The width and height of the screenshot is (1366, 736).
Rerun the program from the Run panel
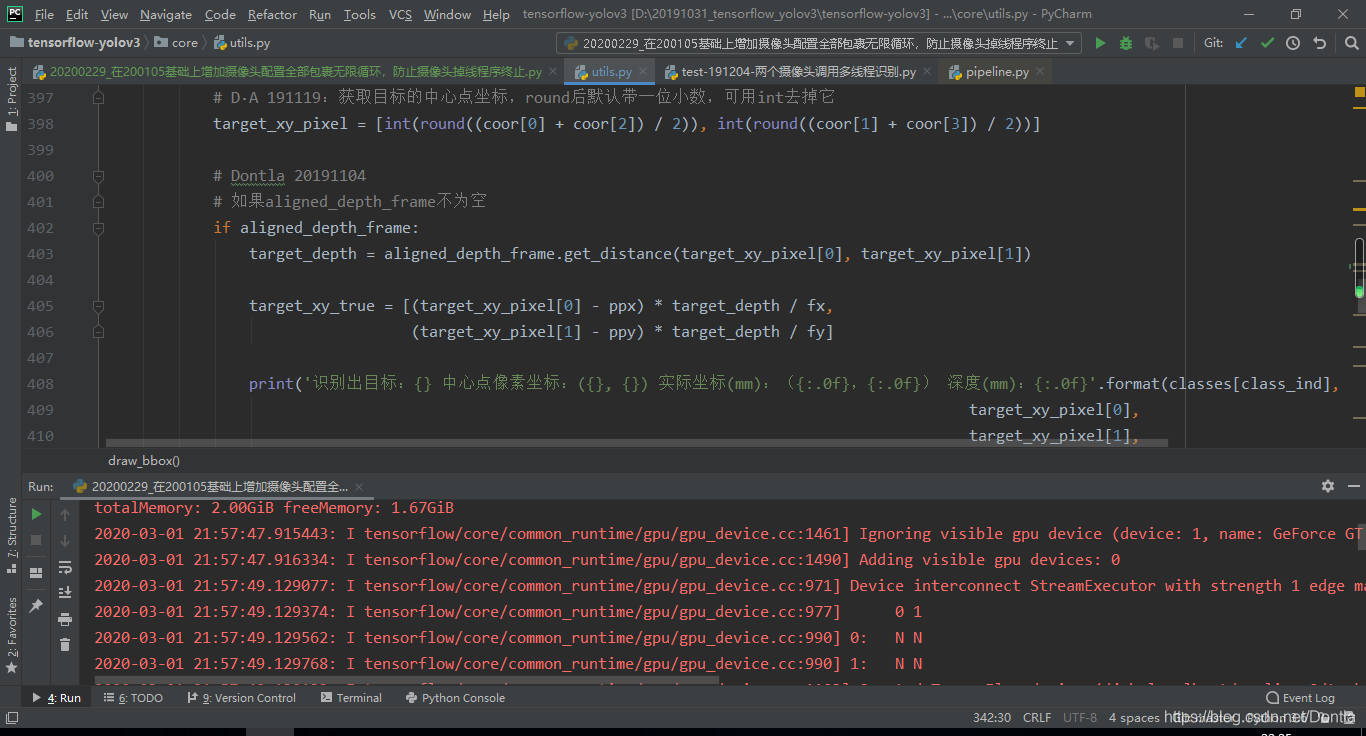[x=36, y=513]
